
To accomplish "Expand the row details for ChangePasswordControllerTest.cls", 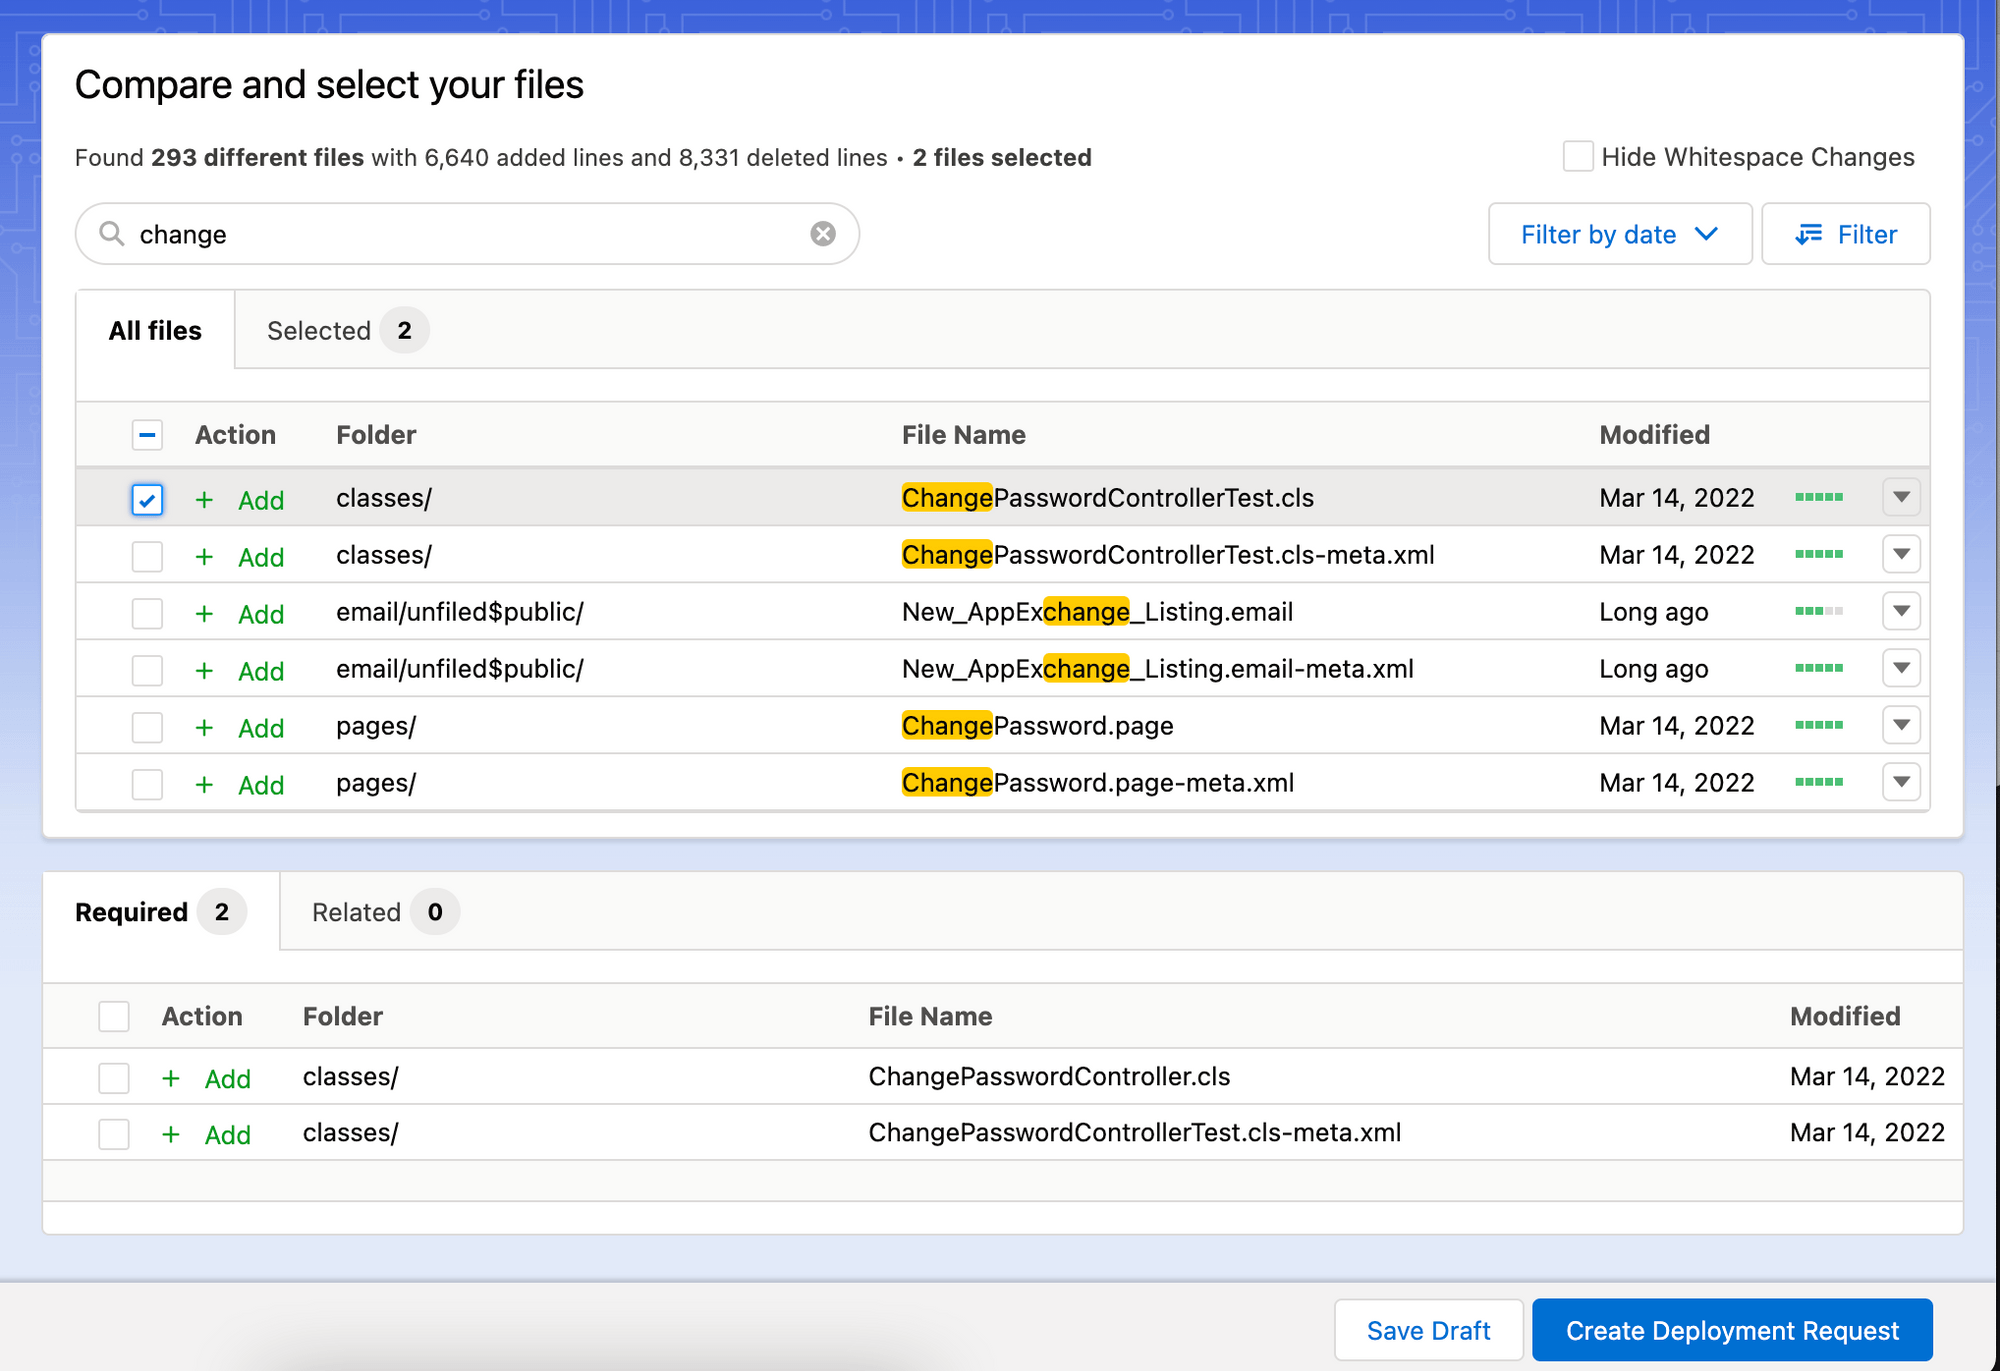I will pos(1900,497).
